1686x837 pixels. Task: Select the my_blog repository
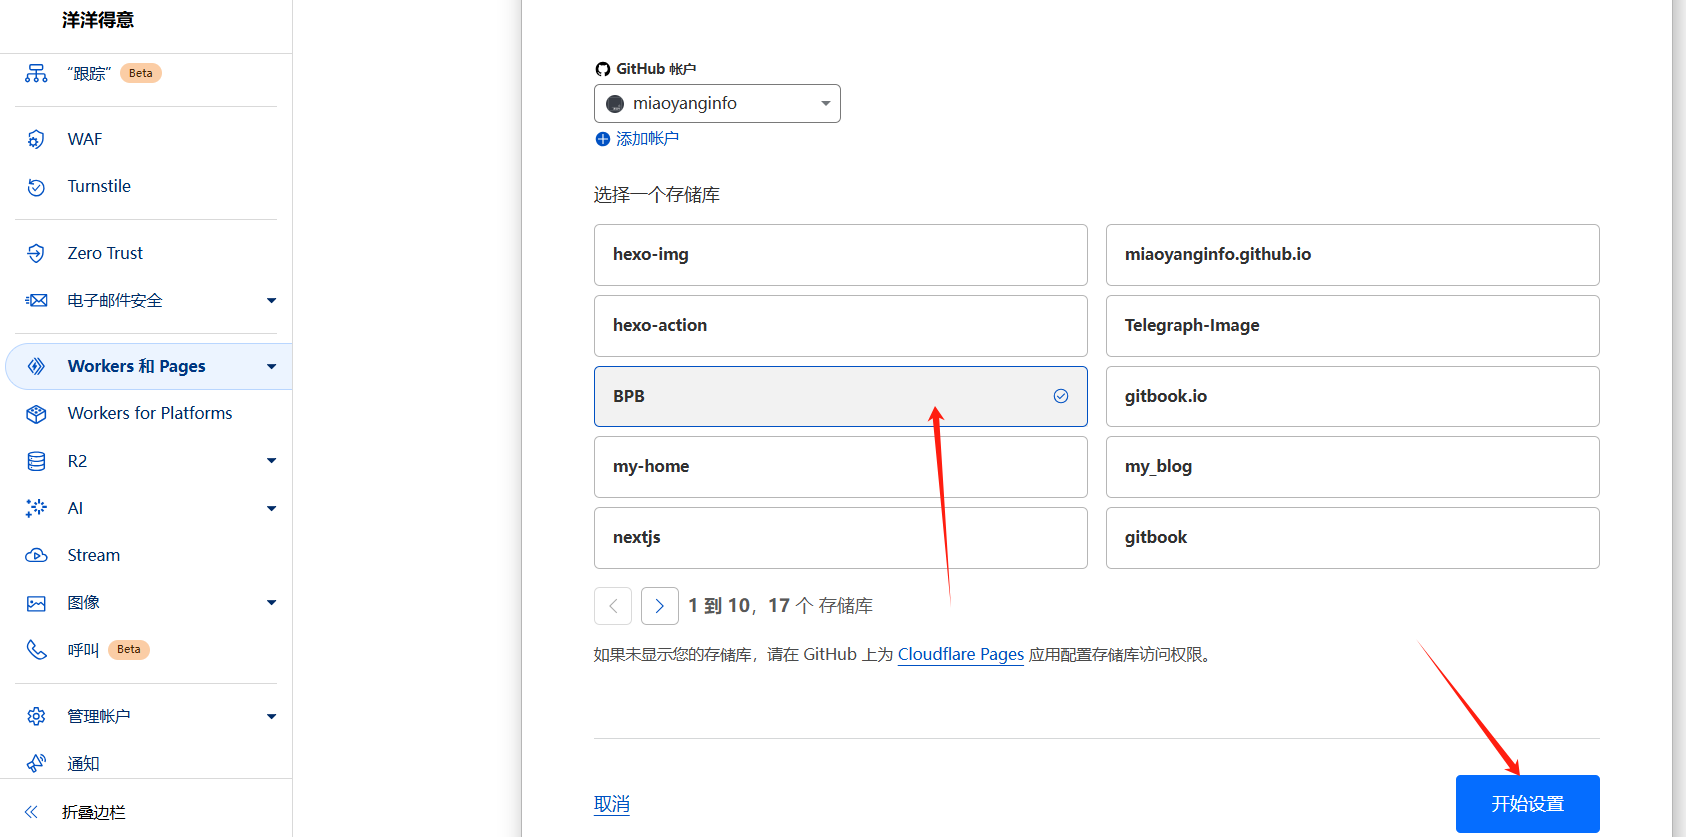(x=1352, y=467)
